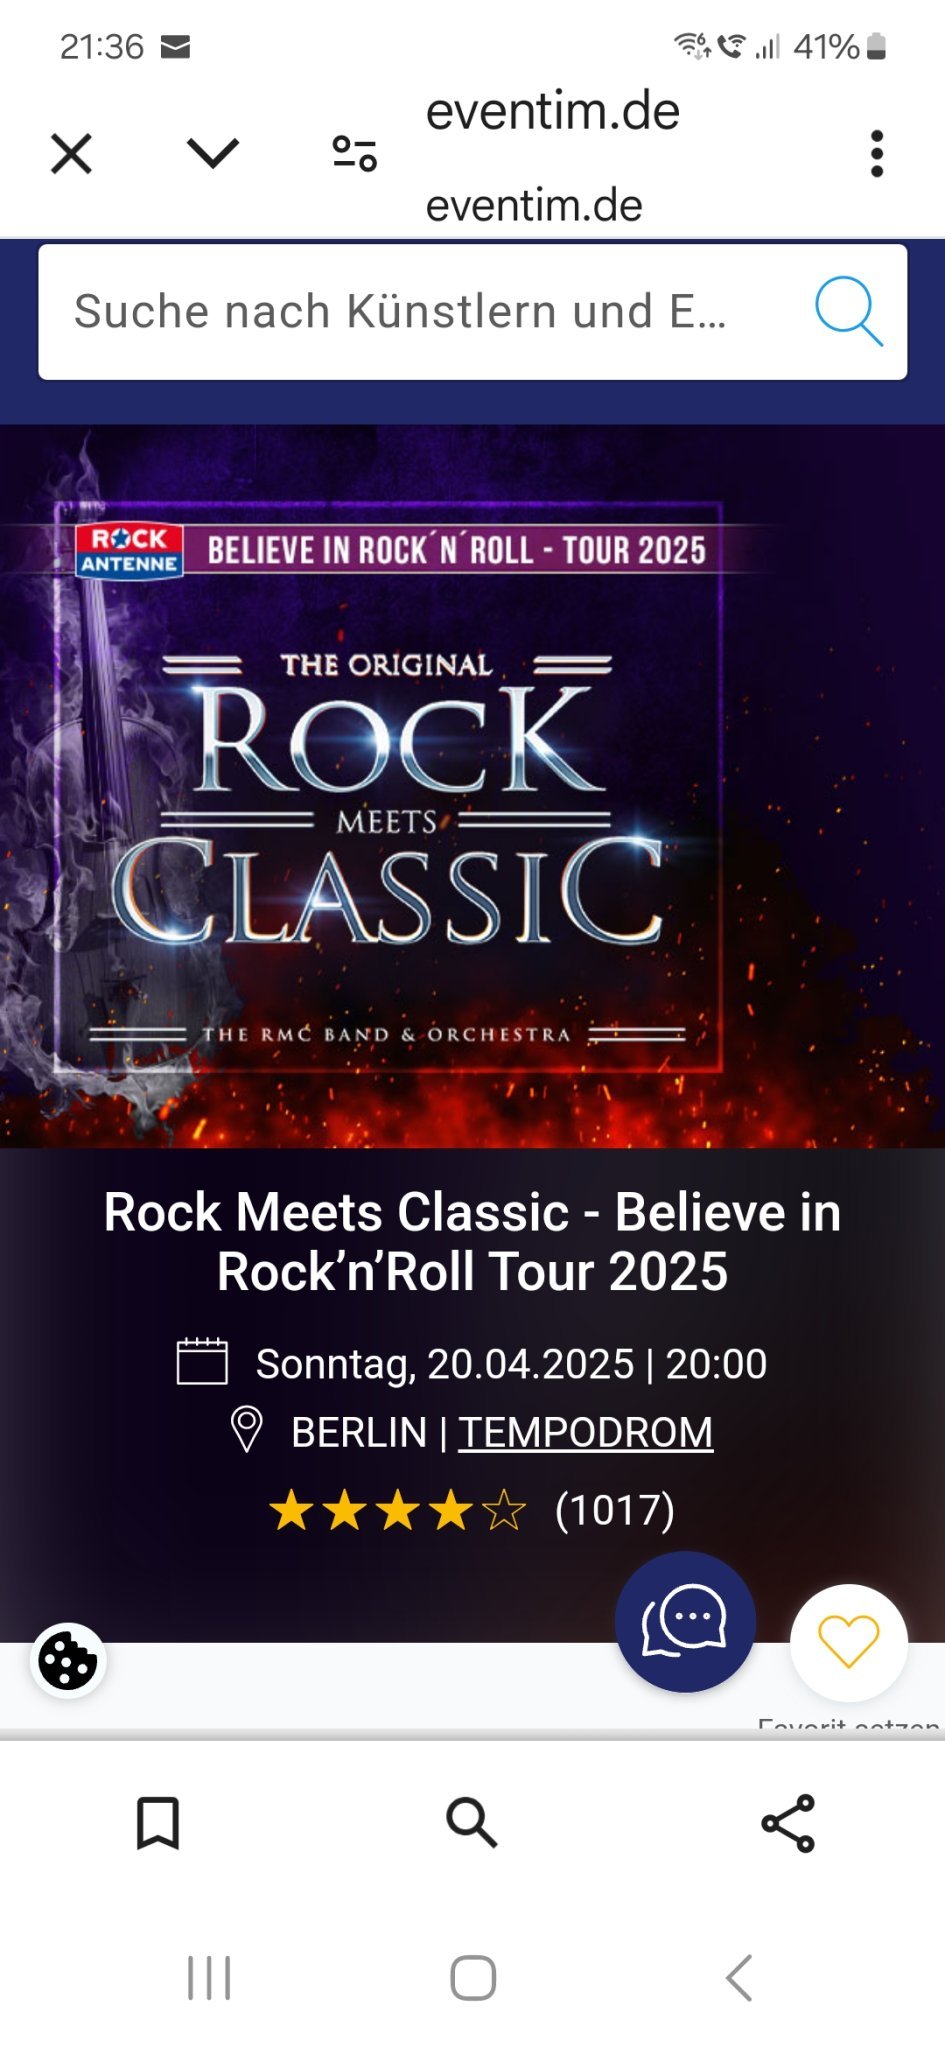Tap the eventim.de address title
Image resolution: width=945 pixels, height=2048 pixels.
(x=553, y=110)
